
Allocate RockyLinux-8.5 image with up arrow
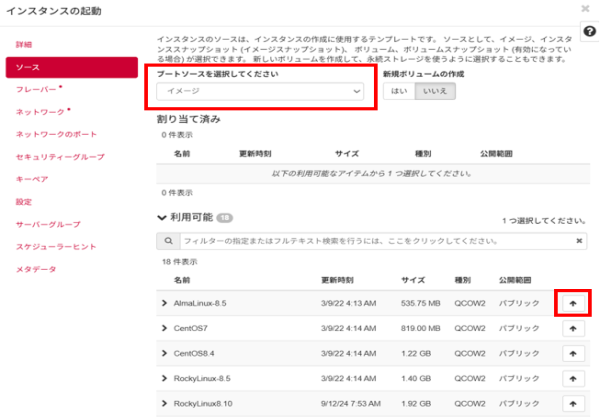[573, 379]
